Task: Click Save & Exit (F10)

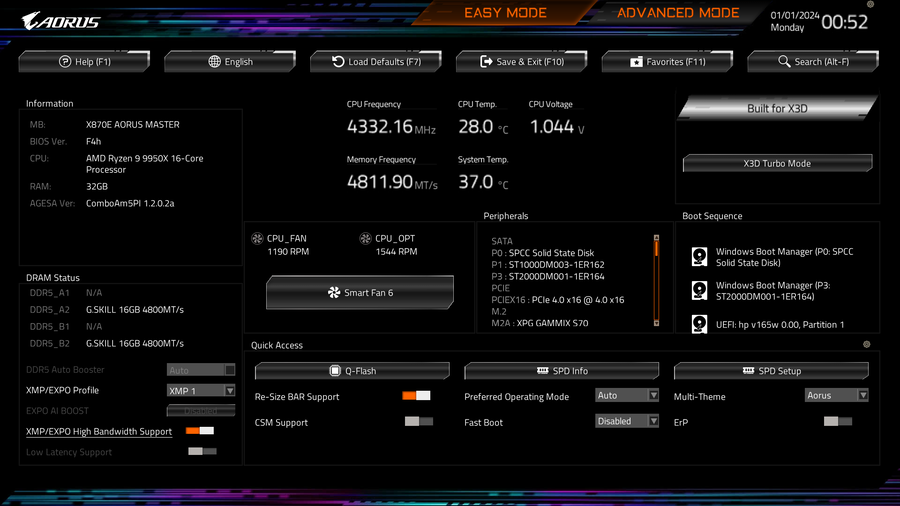Action: (x=522, y=61)
